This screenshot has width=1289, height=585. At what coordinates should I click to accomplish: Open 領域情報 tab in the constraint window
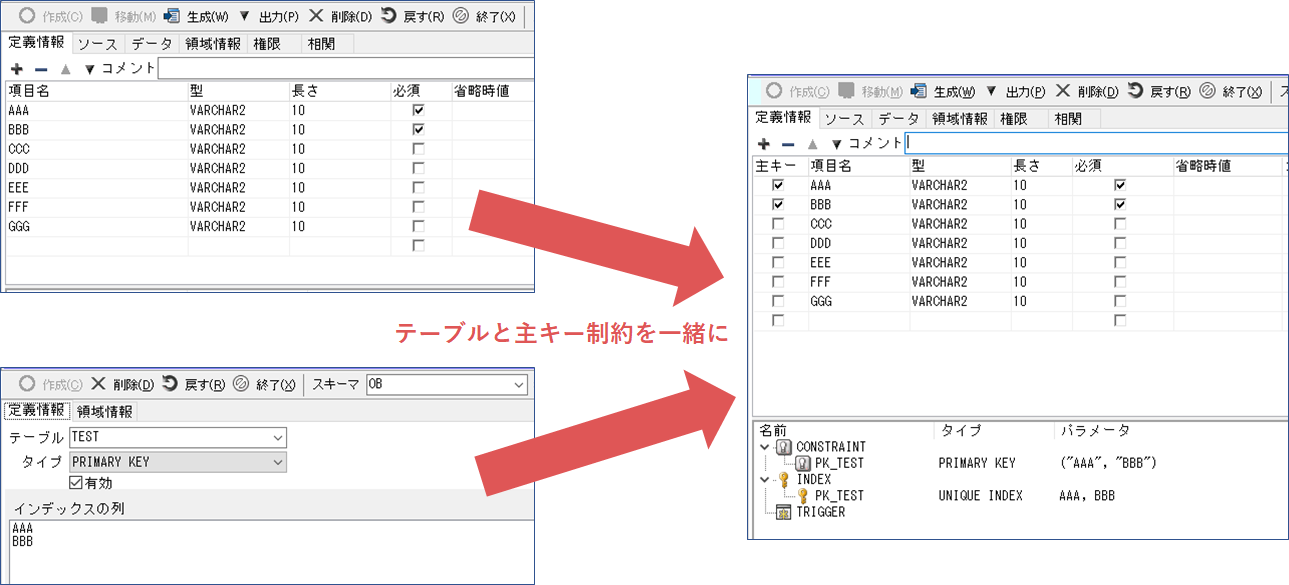105,411
